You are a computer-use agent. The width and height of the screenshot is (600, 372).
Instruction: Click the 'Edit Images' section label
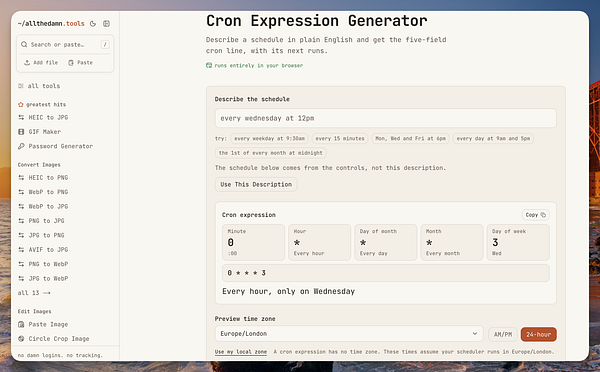coord(34,312)
